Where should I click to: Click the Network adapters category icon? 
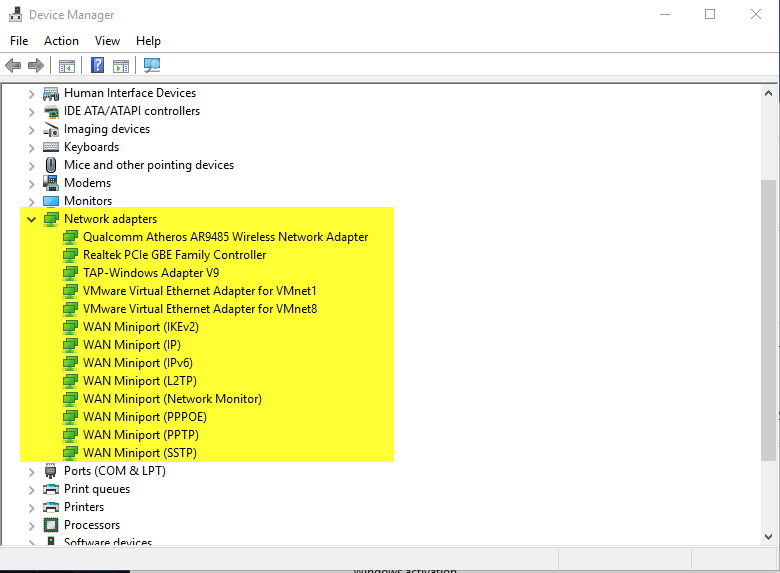pyautogui.click(x=51, y=219)
